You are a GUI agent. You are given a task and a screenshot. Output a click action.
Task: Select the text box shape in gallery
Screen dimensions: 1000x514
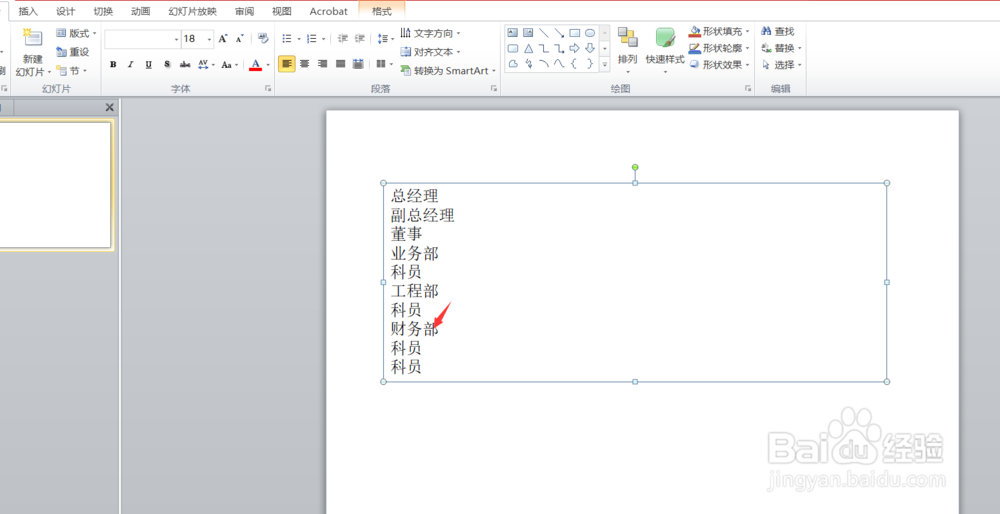(x=513, y=33)
